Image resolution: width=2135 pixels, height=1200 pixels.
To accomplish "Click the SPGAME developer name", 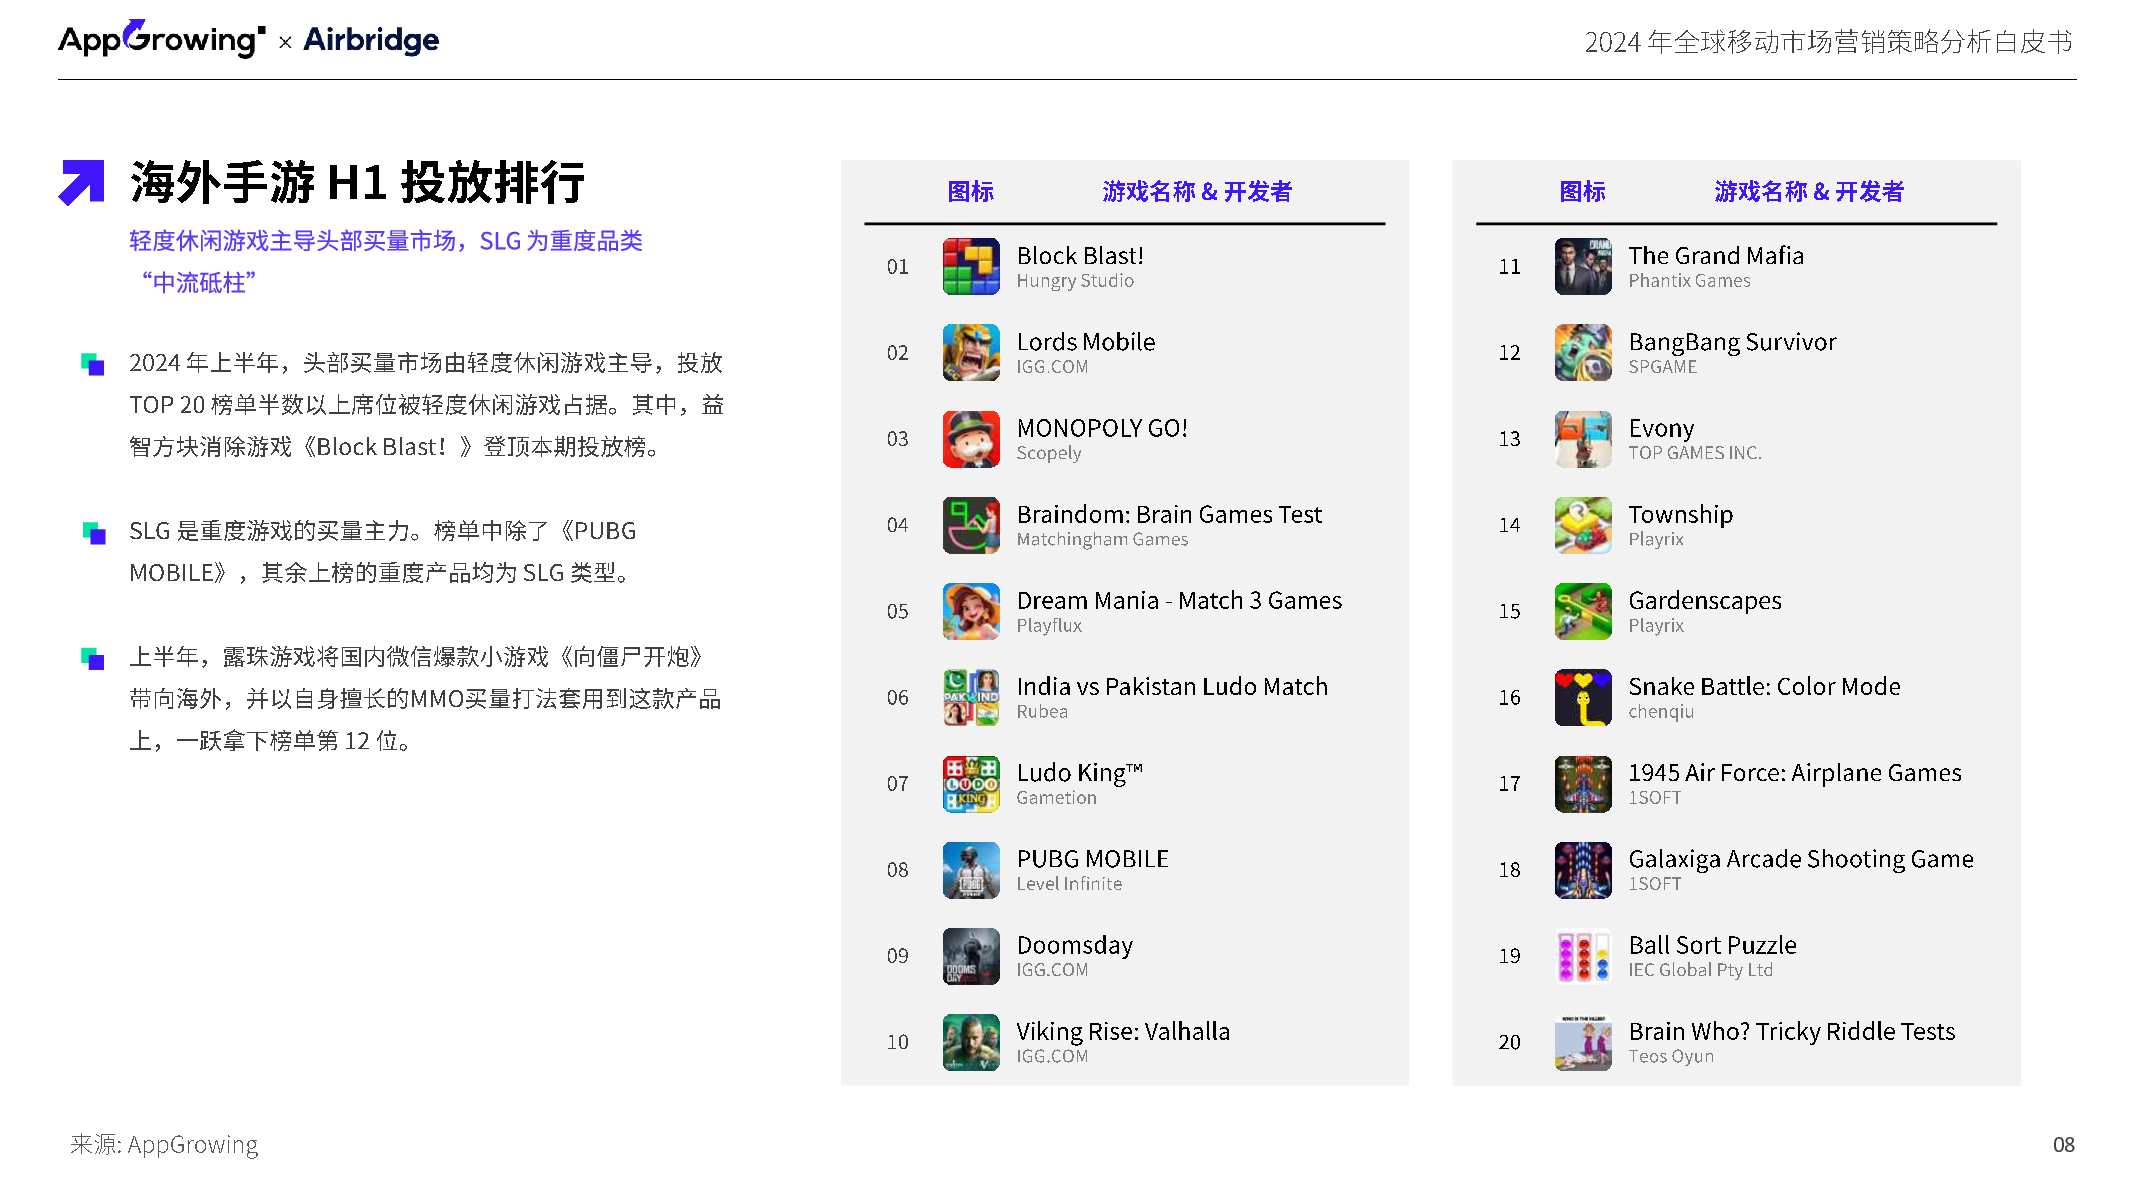I will click(x=1662, y=367).
